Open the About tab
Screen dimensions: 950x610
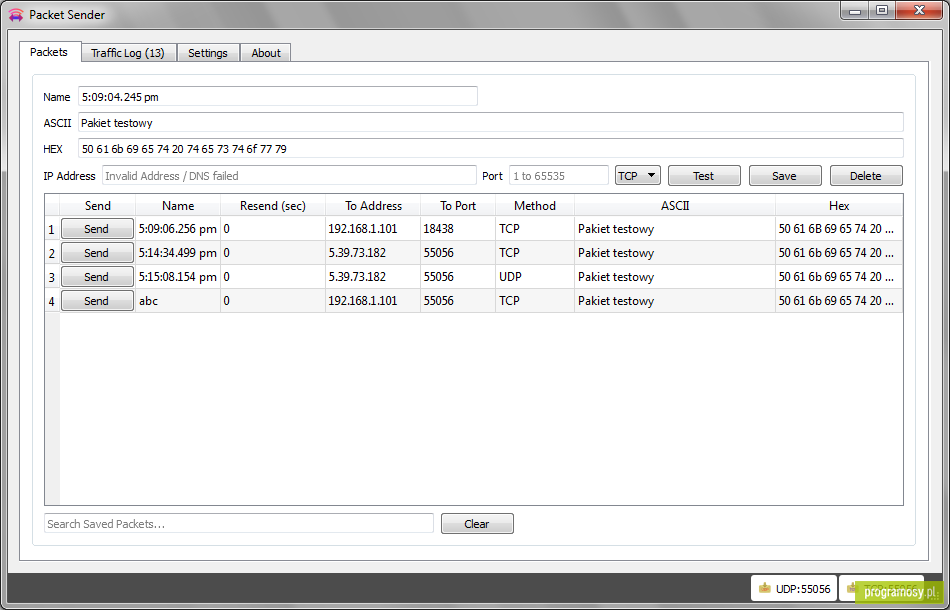(266, 53)
